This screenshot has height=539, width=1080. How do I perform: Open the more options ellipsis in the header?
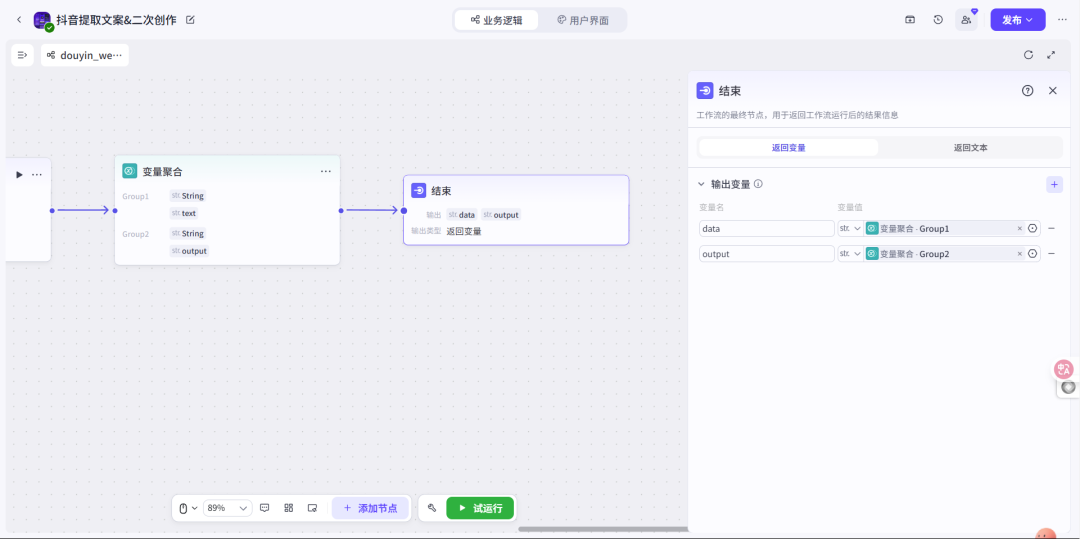click(x=1062, y=20)
